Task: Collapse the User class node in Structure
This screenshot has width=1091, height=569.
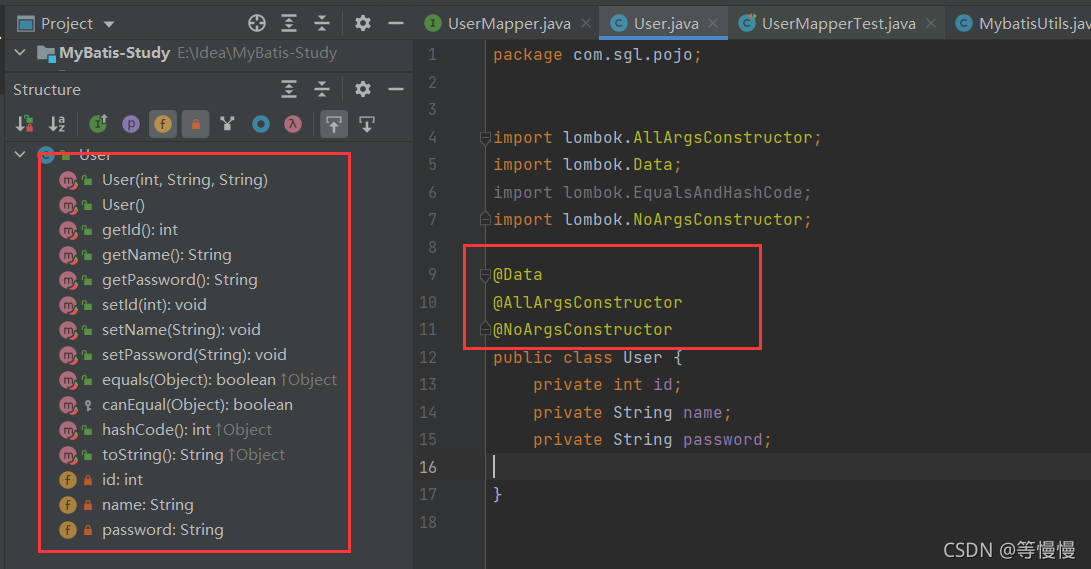Action: pyautogui.click(x=20, y=154)
